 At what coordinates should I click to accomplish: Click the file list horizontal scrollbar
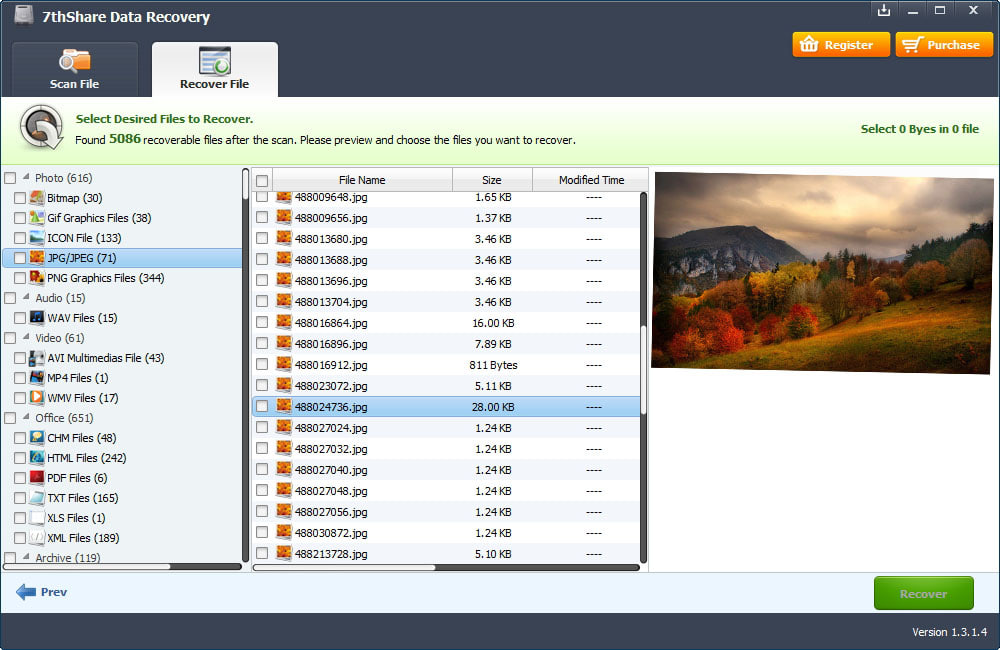[446, 567]
